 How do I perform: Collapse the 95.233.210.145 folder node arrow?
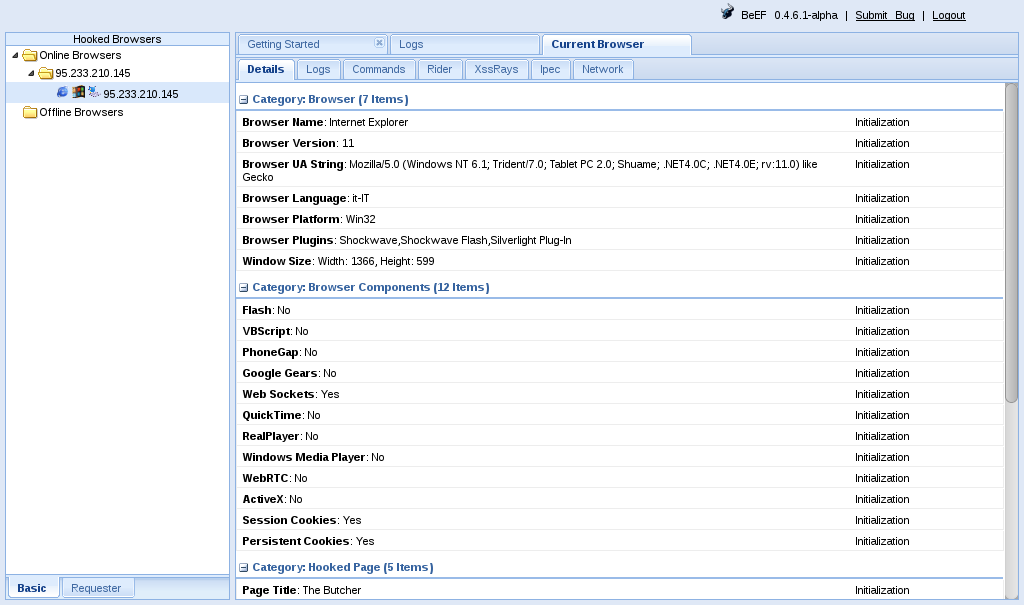(x=31, y=73)
